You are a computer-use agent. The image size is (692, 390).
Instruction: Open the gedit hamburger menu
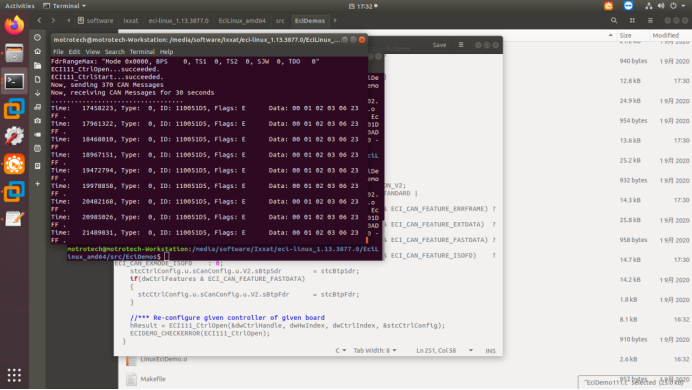coord(461,45)
